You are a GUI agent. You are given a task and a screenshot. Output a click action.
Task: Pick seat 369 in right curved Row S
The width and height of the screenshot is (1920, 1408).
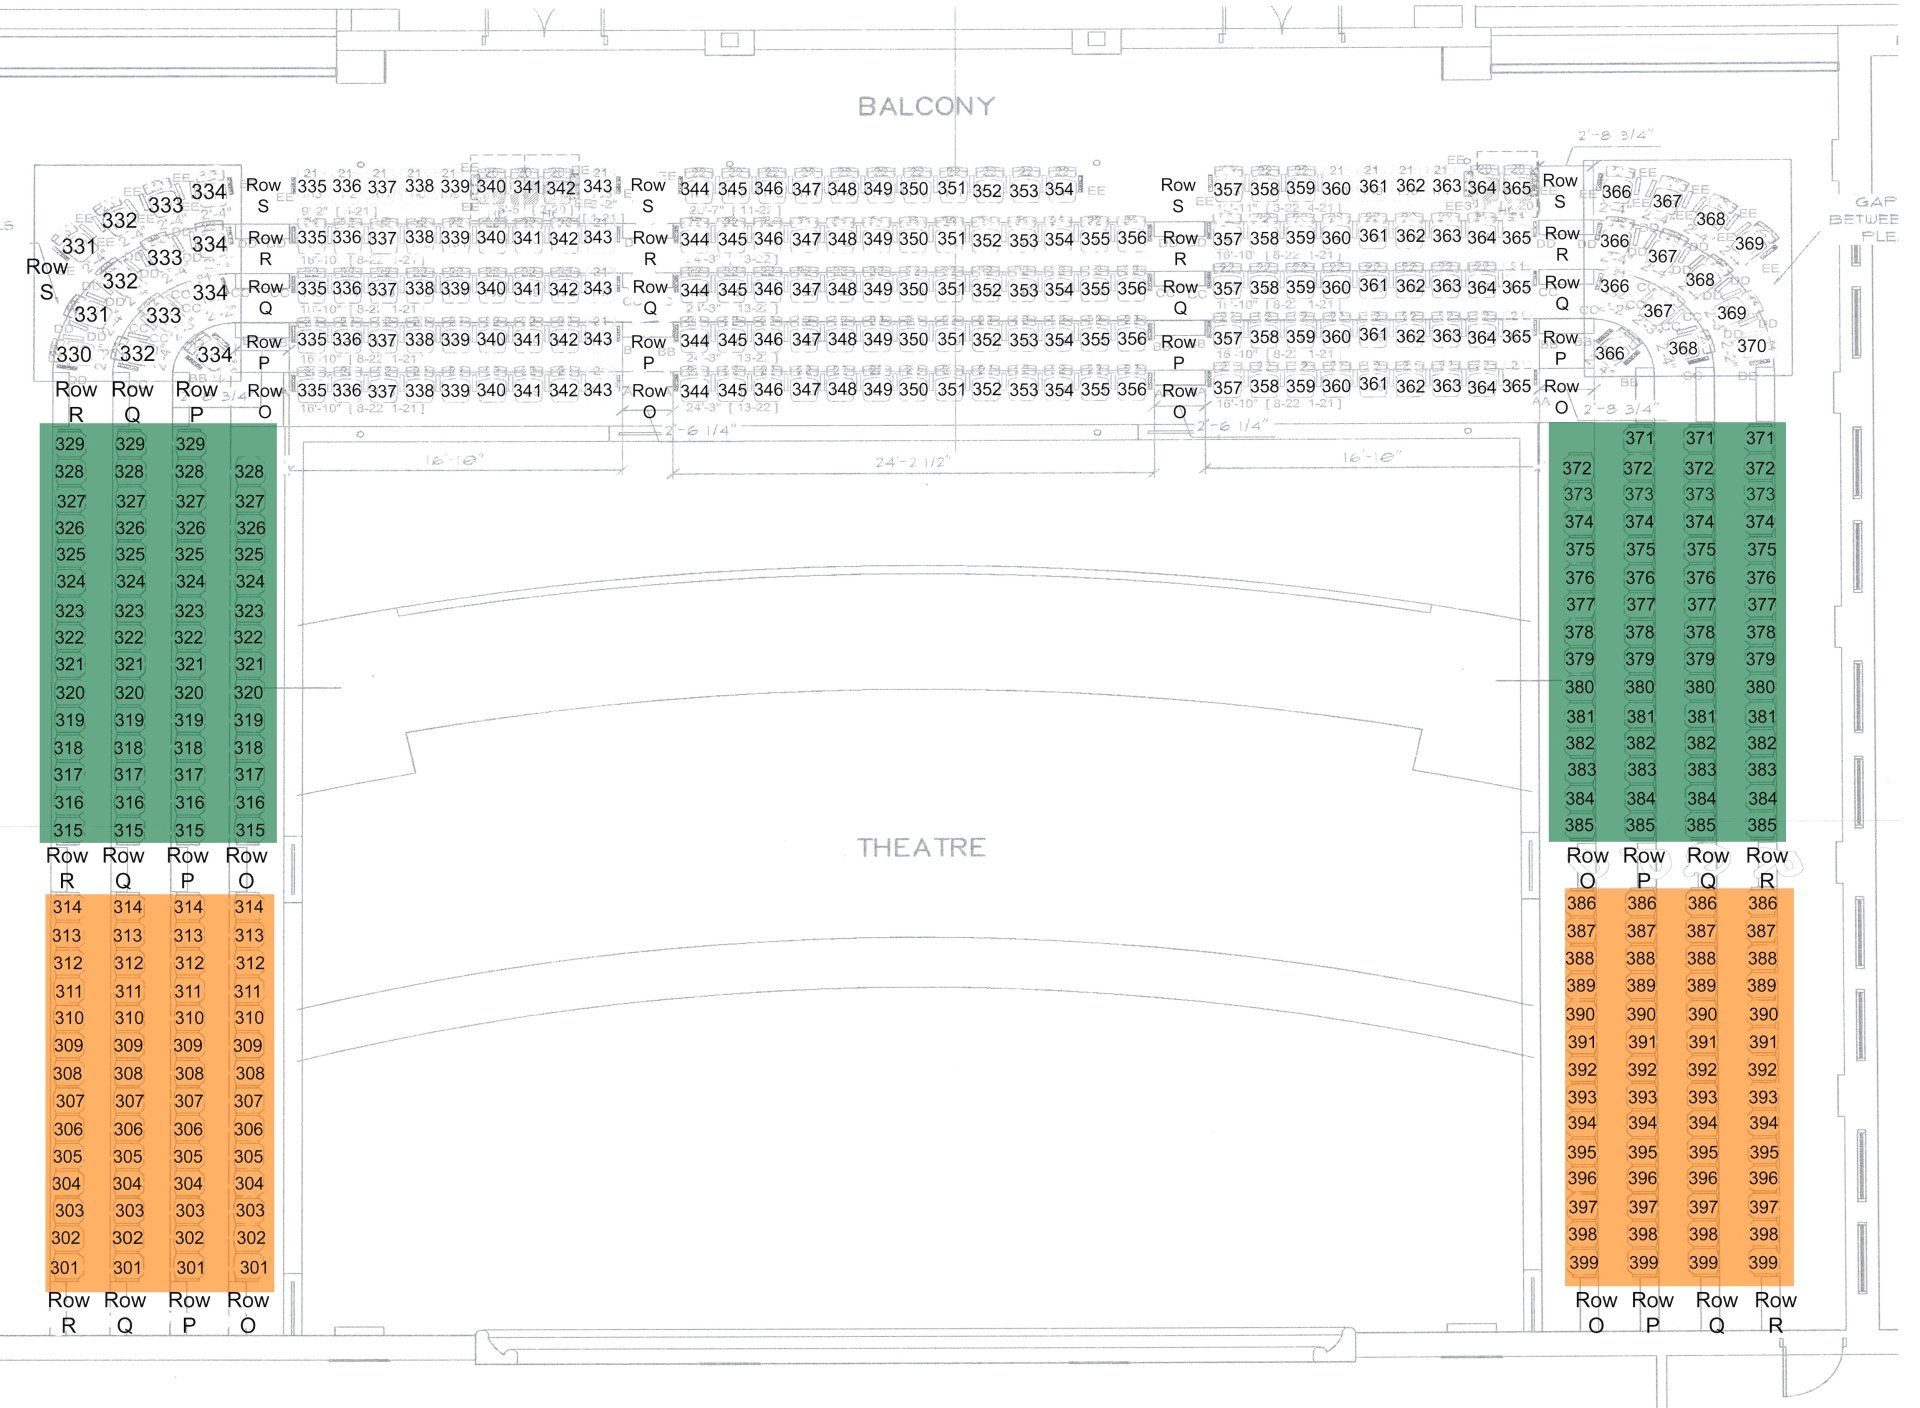[1749, 243]
